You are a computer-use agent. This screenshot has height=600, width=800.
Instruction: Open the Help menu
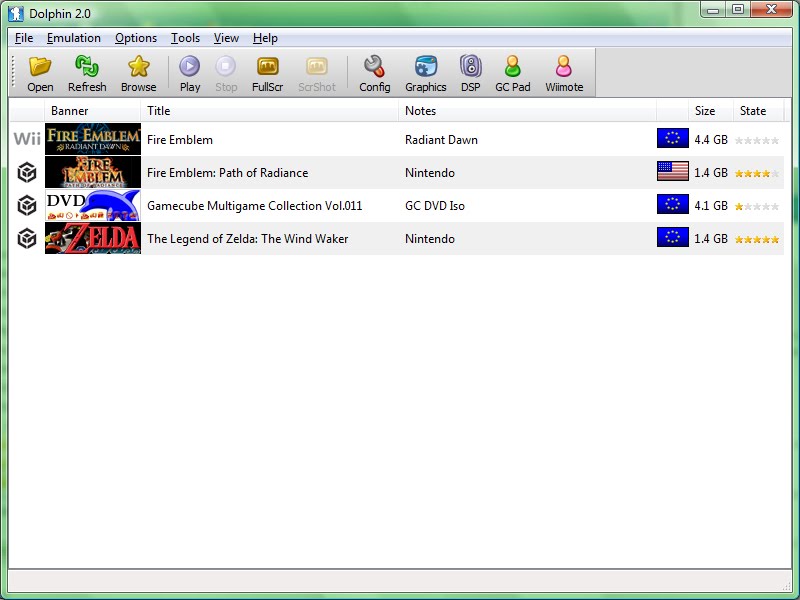[265, 38]
